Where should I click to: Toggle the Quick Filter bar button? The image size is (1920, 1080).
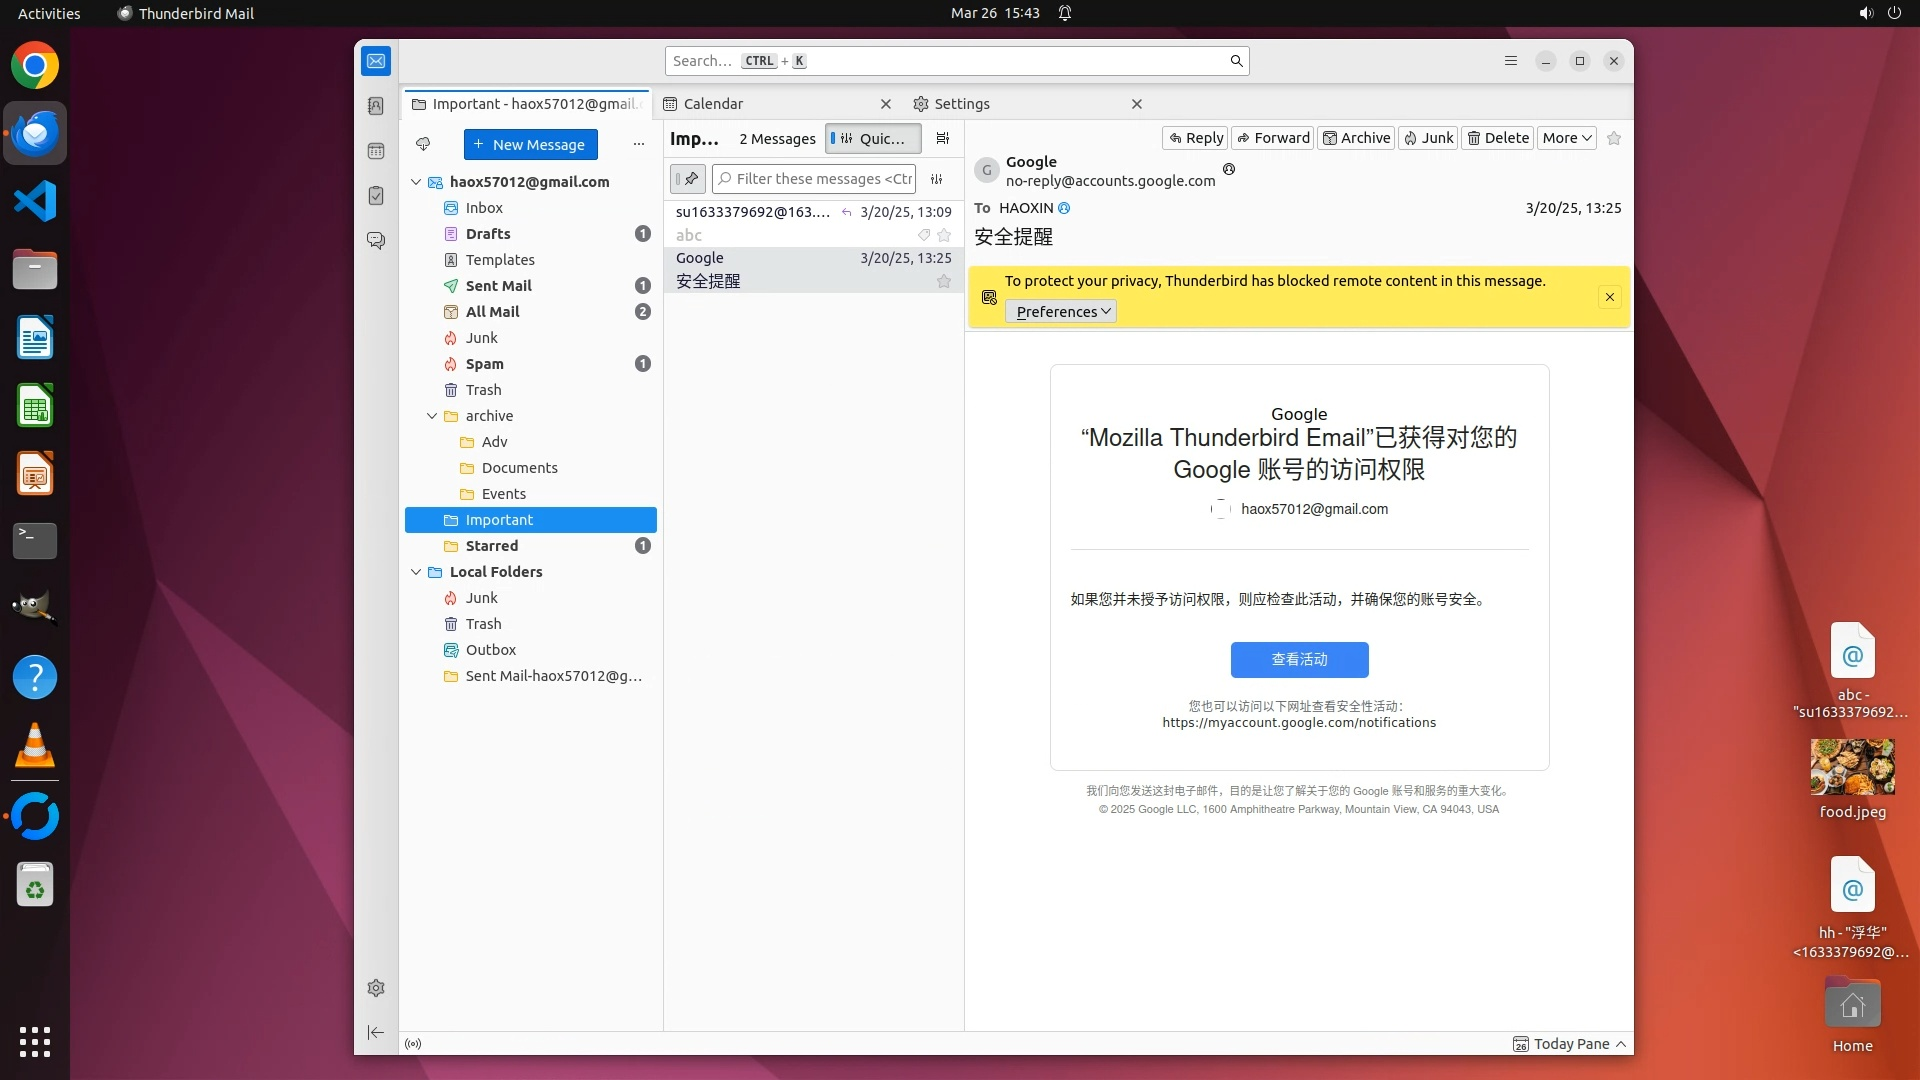[873, 139]
